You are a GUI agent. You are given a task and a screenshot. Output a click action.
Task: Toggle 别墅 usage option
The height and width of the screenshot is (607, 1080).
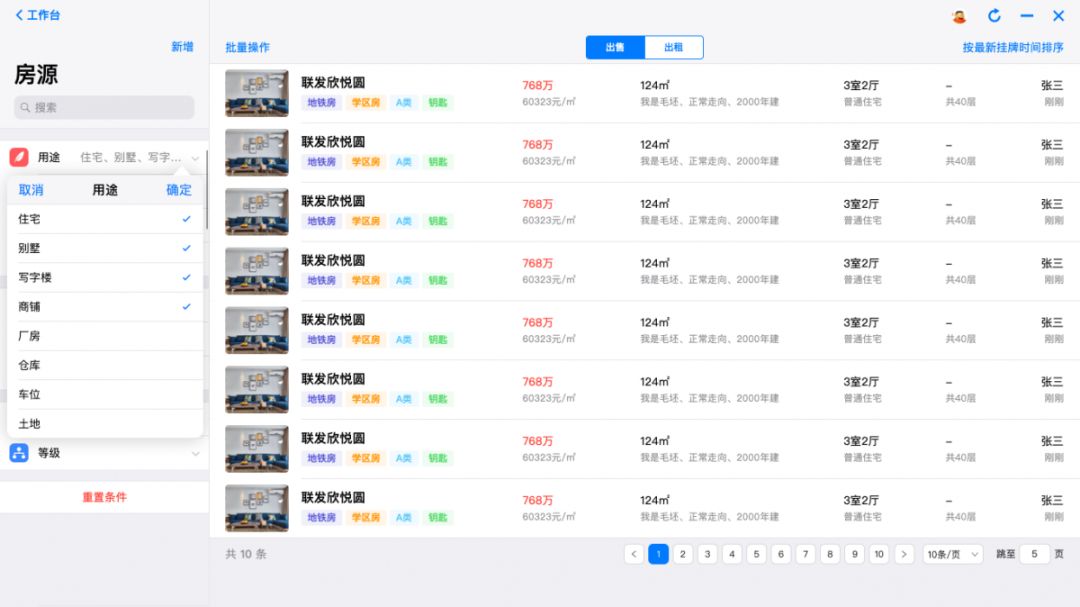coord(105,248)
